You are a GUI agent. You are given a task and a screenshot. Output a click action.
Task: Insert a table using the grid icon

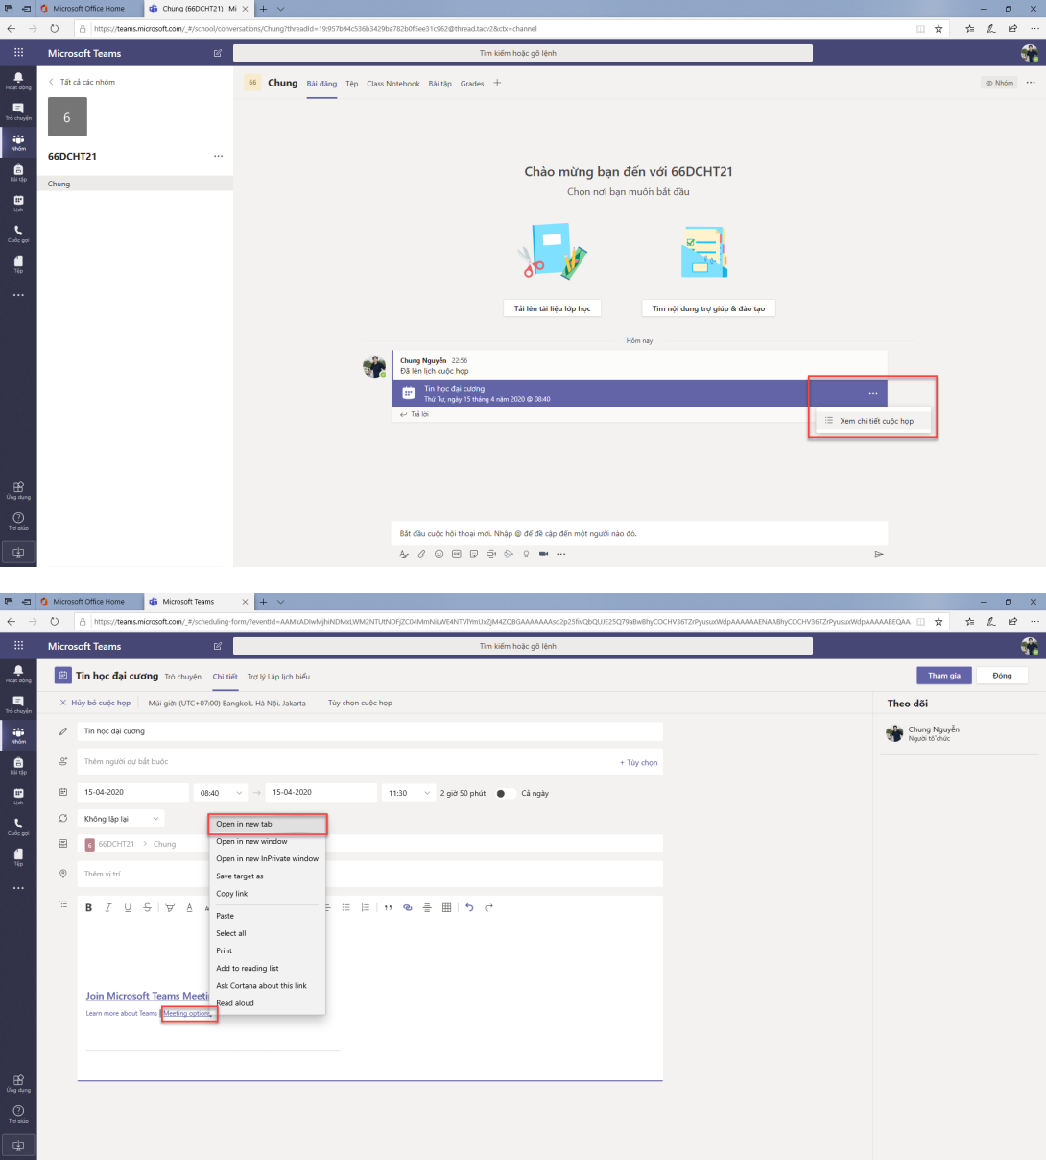click(446, 908)
